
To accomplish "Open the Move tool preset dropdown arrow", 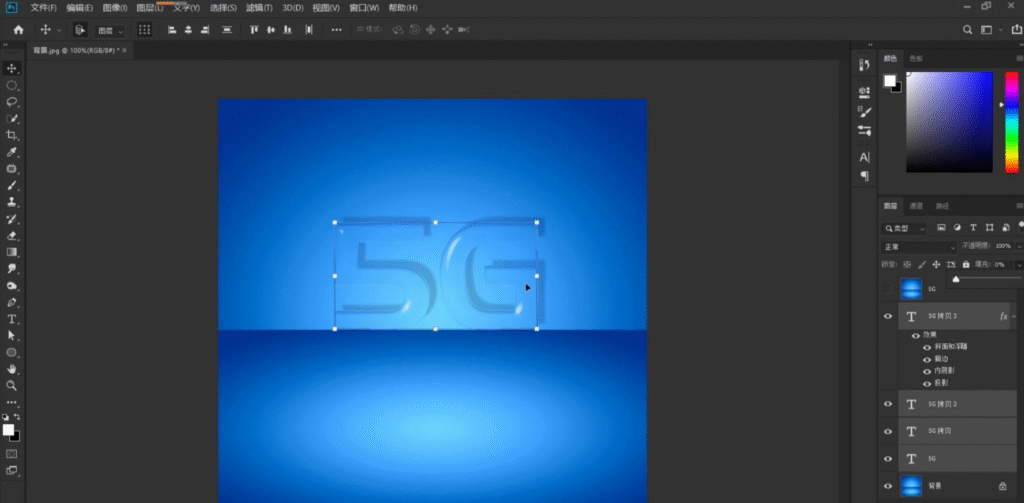I will coord(59,30).
